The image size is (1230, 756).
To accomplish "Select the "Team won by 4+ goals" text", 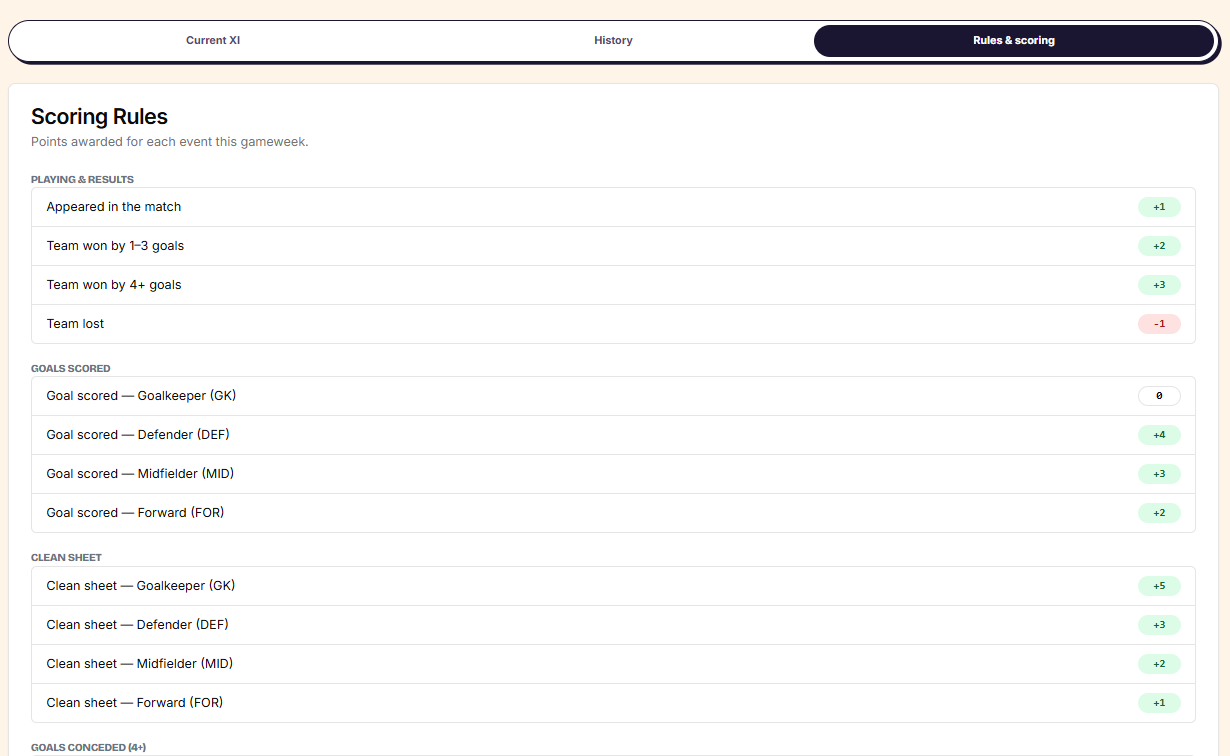I will (x=114, y=285).
